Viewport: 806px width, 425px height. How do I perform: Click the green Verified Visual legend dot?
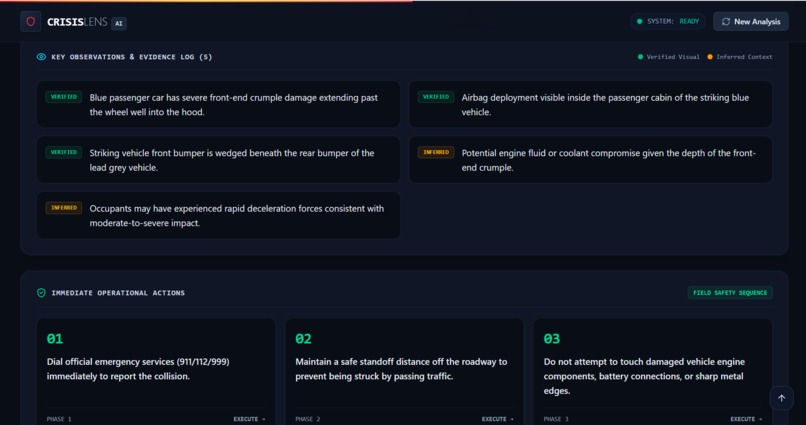pos(640,57)
